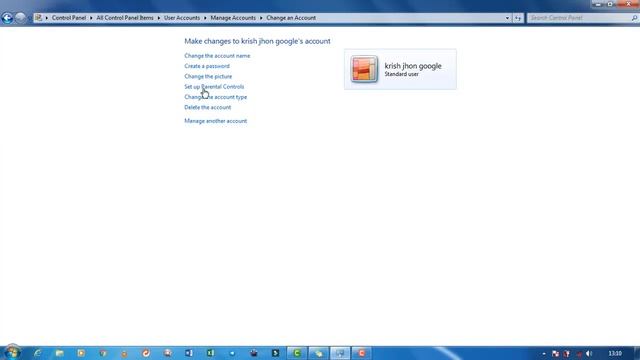
Task: Refresh the Control Panel address bar
Action: click(518, 18)
